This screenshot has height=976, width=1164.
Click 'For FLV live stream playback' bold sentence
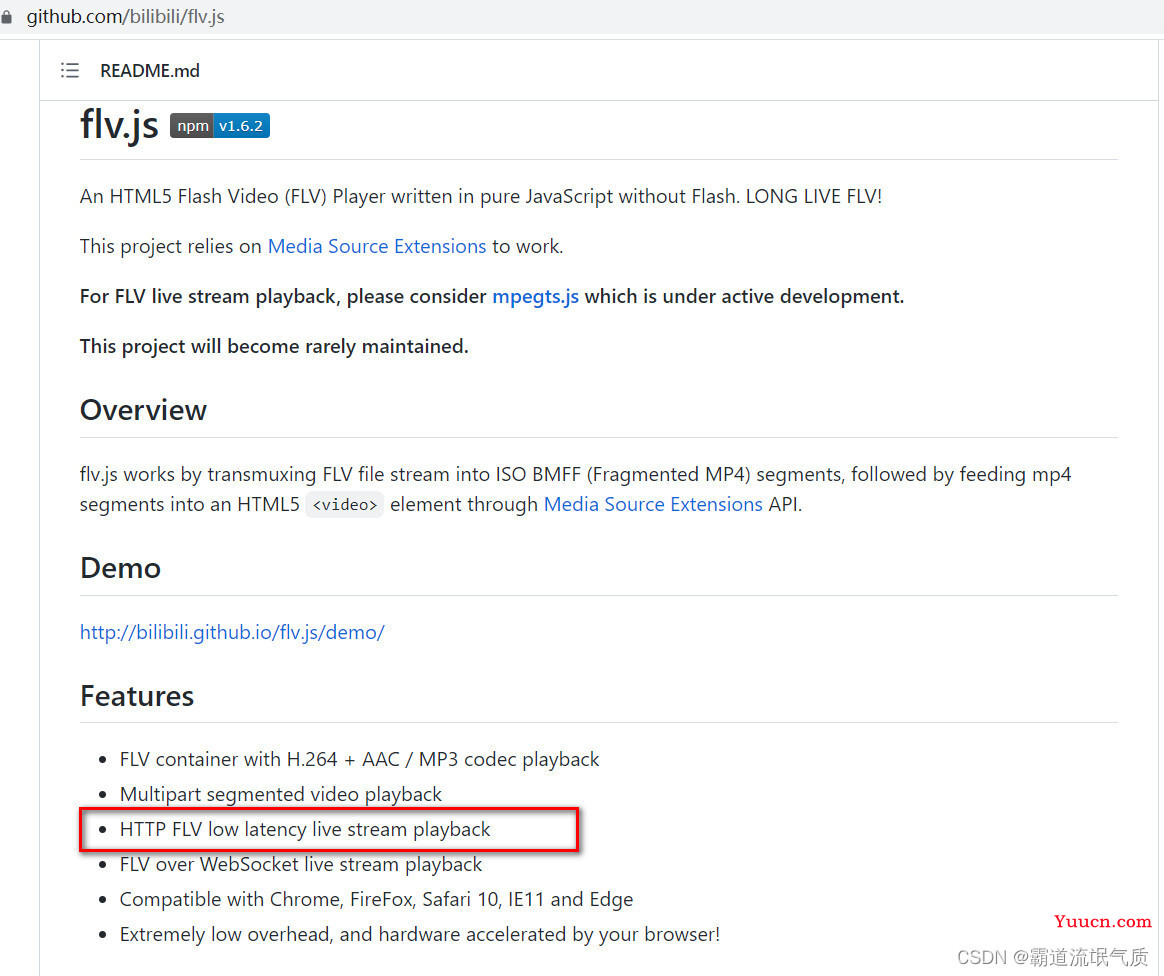(x=492, y=296)
